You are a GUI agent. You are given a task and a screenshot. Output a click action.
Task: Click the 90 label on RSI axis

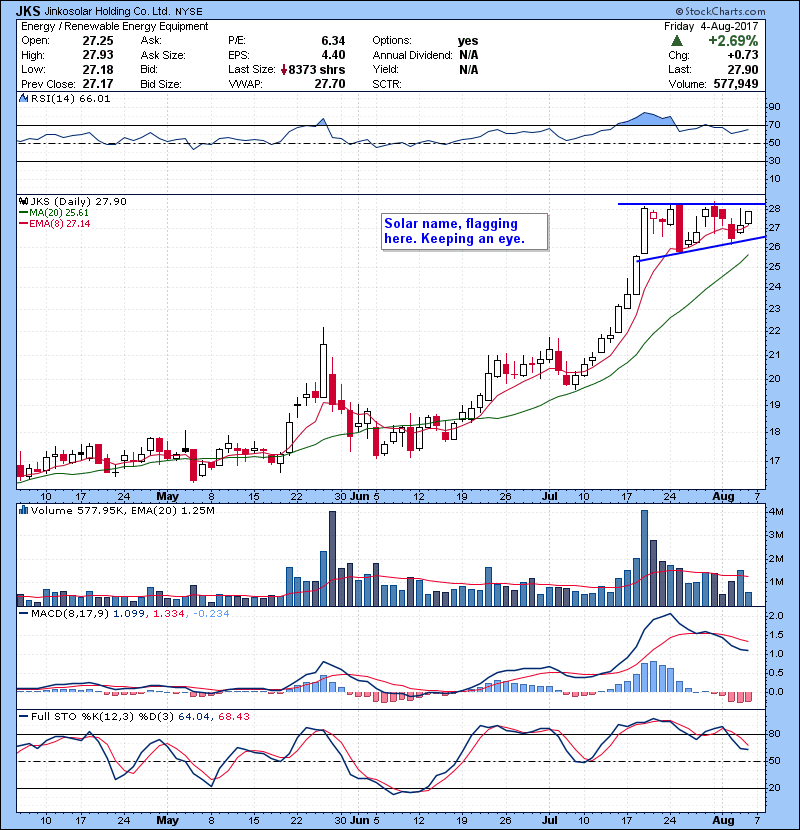tap(774, 107)
